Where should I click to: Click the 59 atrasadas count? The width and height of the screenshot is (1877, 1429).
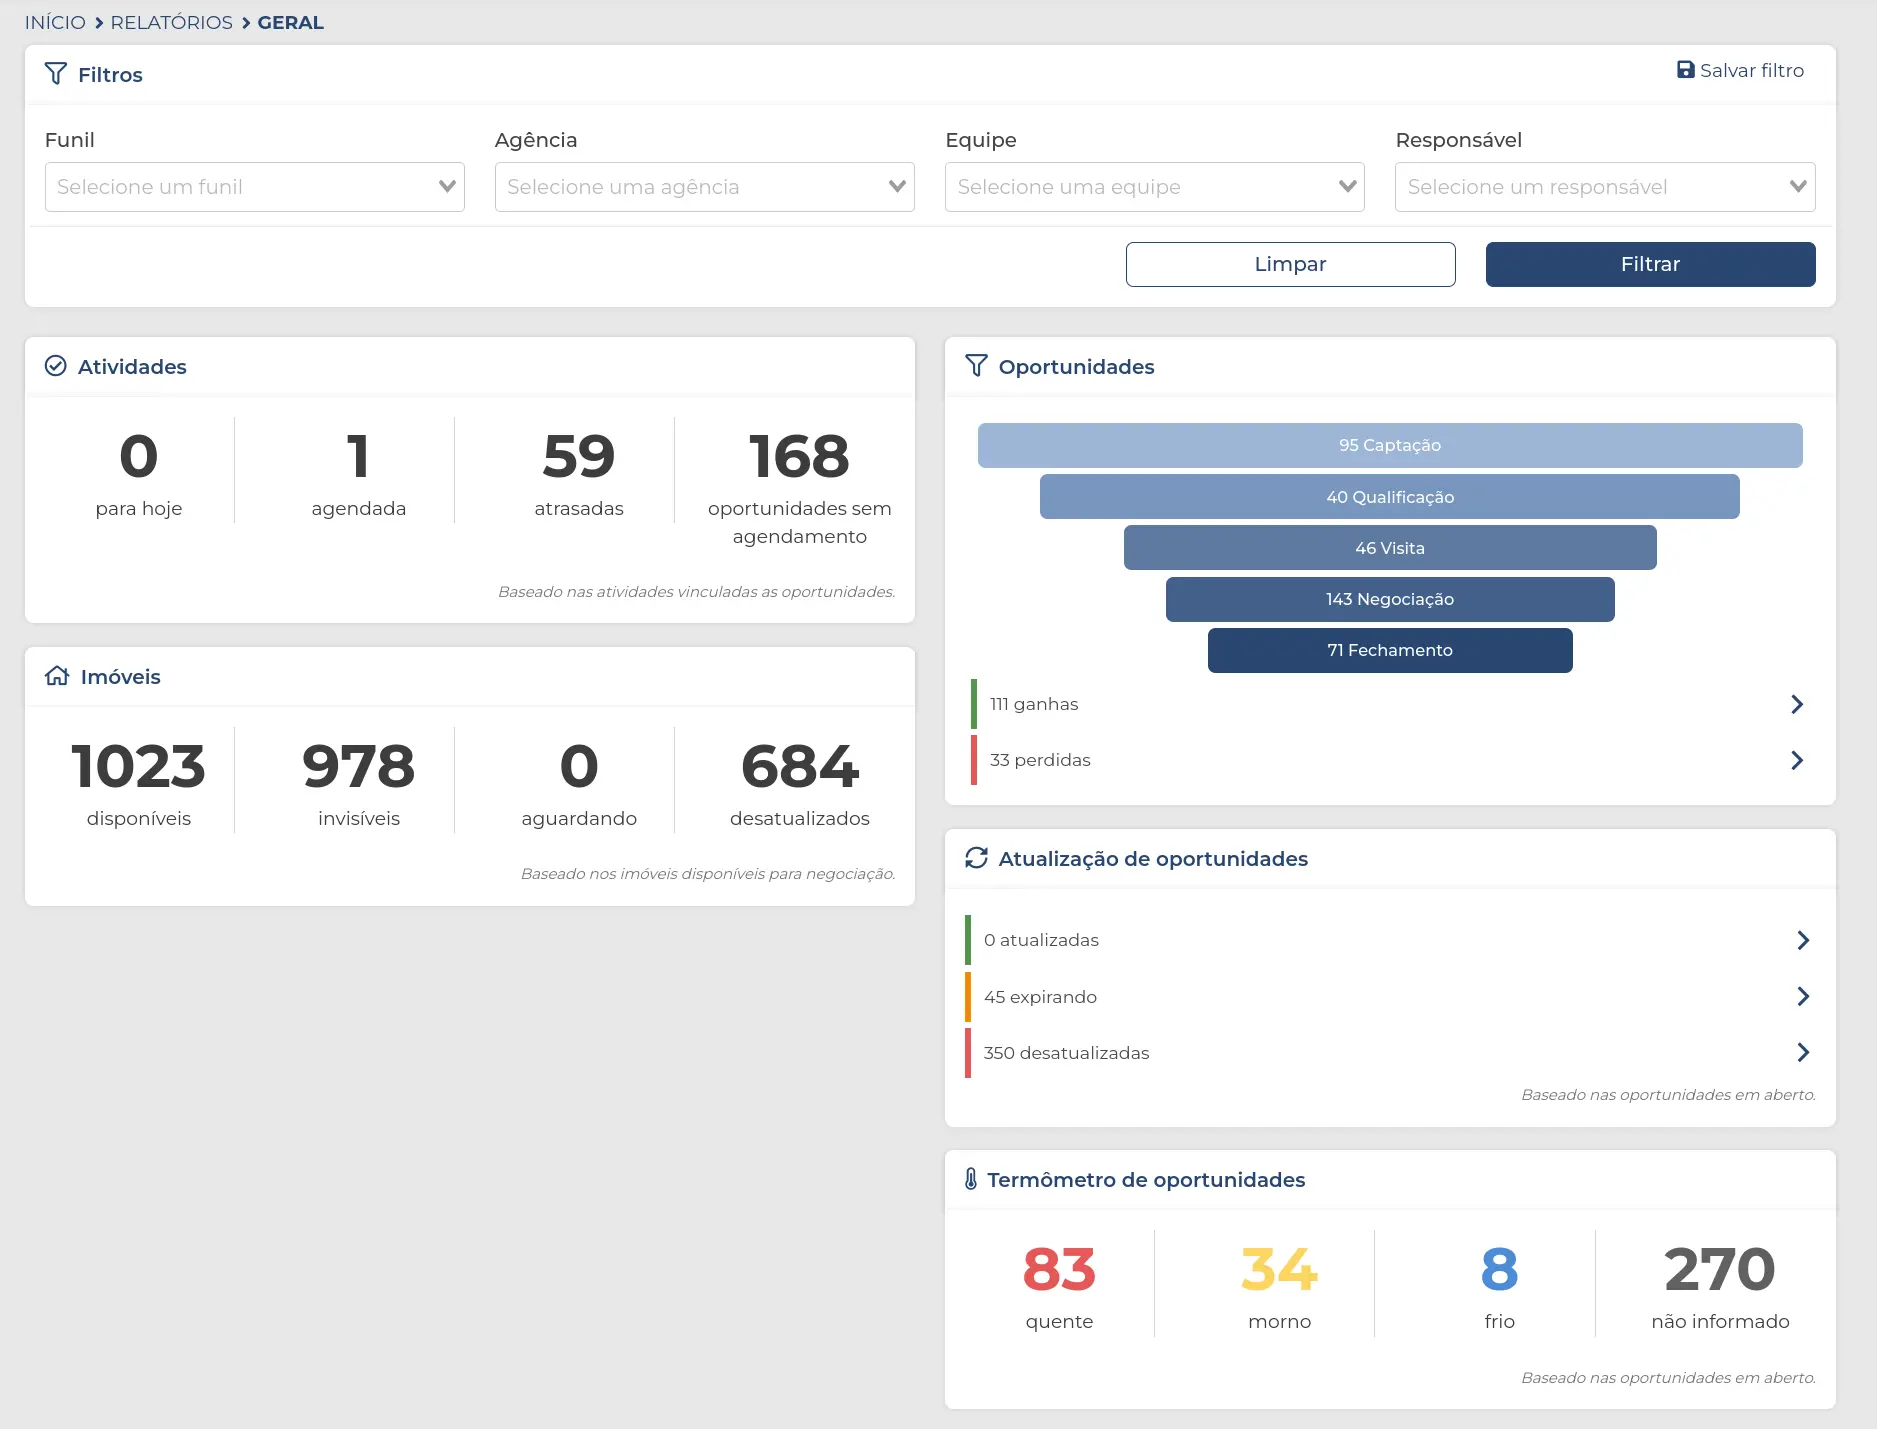pos(579,457)
